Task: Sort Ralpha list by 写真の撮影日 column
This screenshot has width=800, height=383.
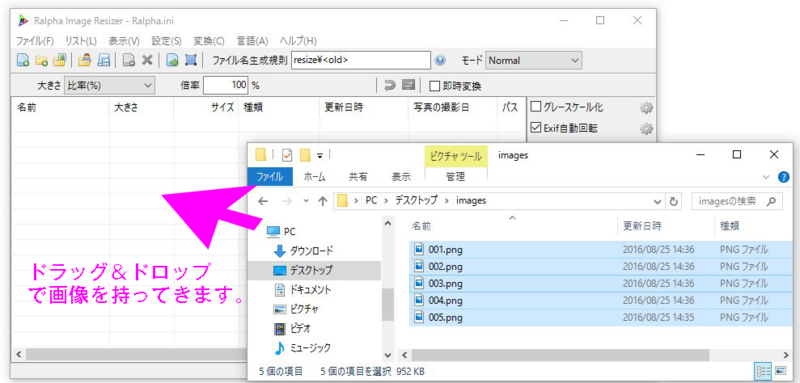Action: click(440, 108)
